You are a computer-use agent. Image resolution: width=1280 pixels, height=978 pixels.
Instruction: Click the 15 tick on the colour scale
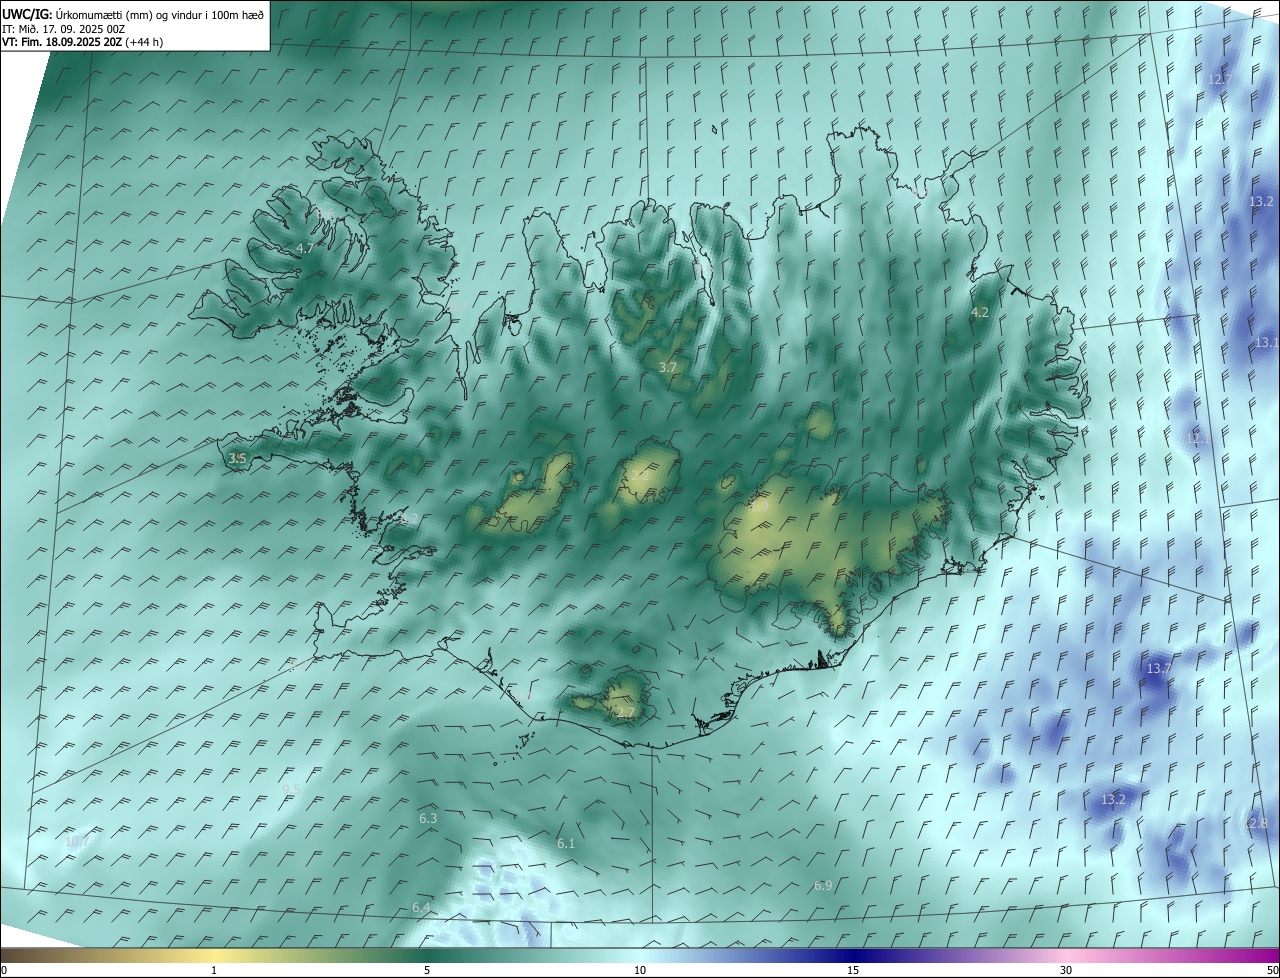click(853, 970)
